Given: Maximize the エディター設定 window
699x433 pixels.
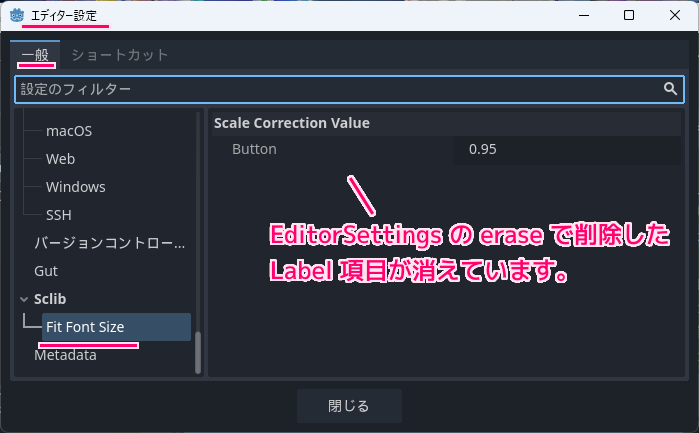Looking at the screenshot, I should 629,15.
